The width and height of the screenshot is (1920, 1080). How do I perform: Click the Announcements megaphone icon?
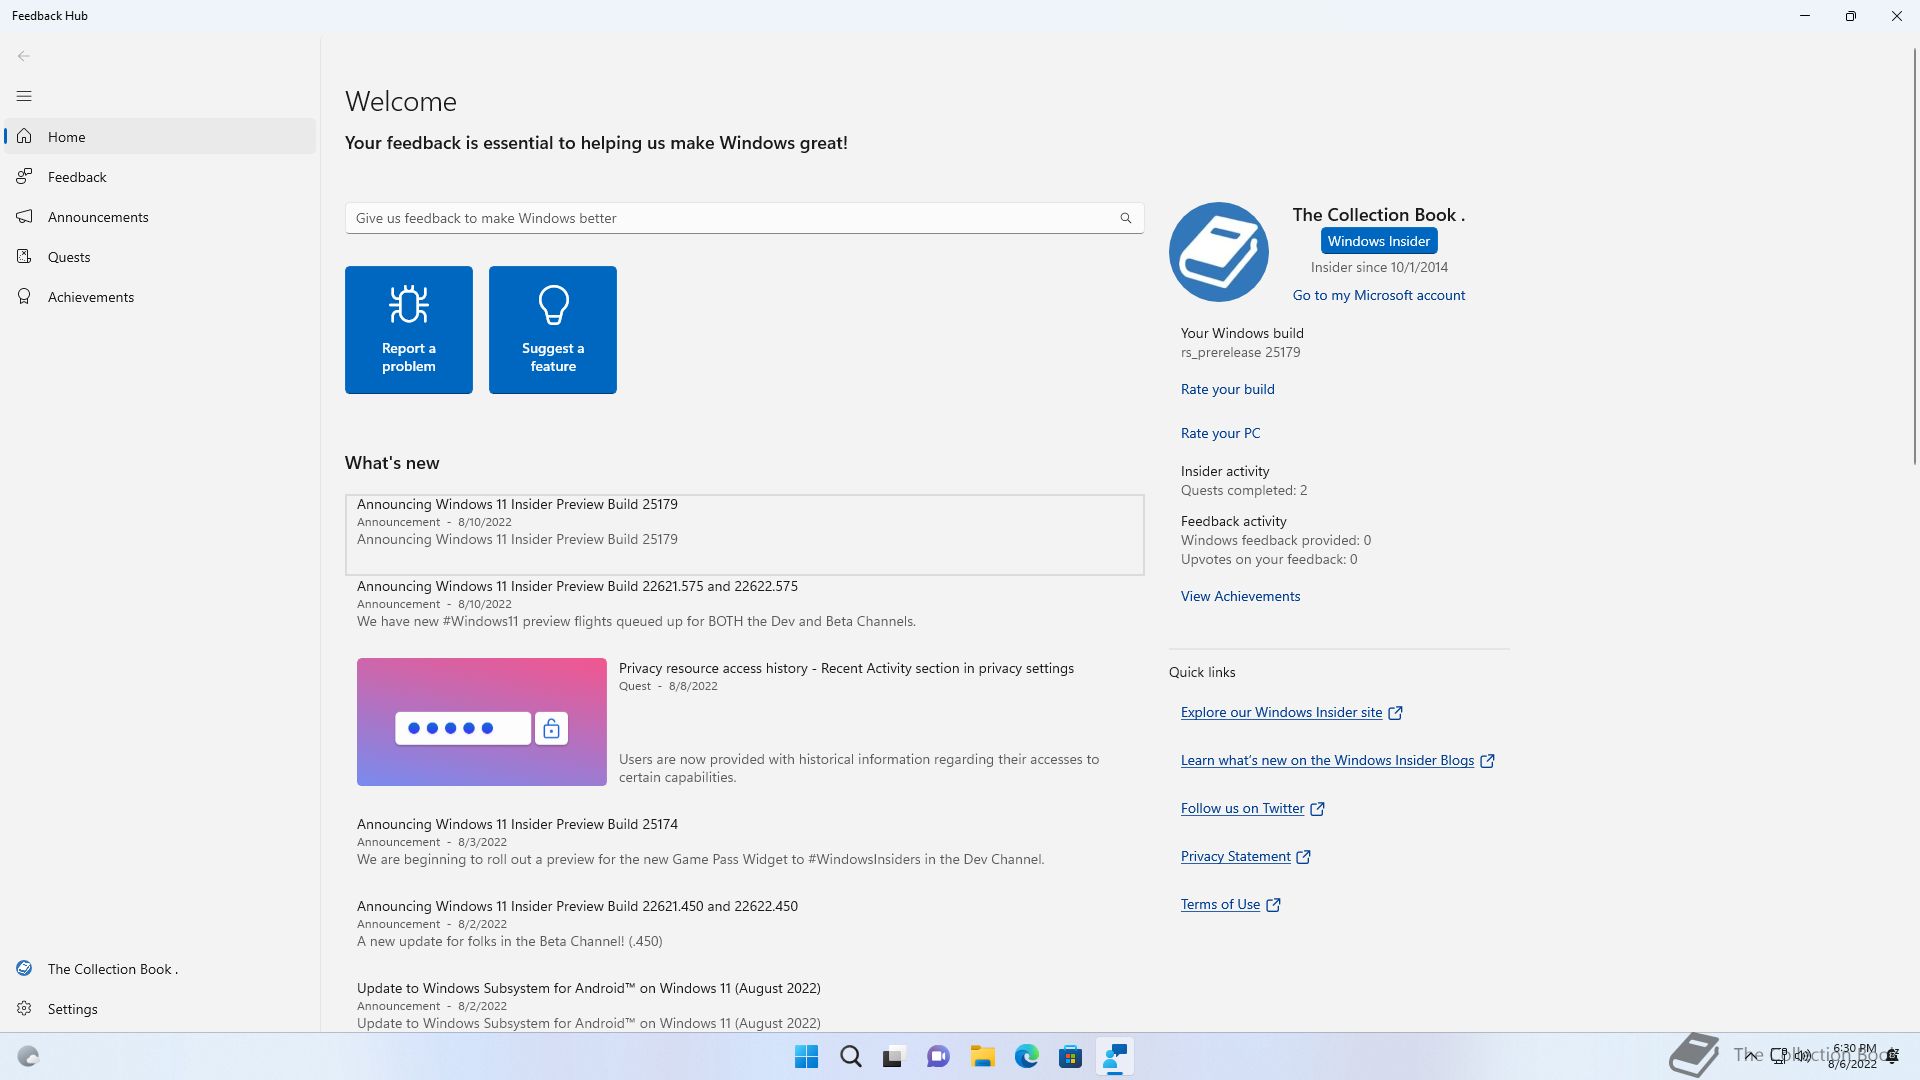[x=24, y=216]
